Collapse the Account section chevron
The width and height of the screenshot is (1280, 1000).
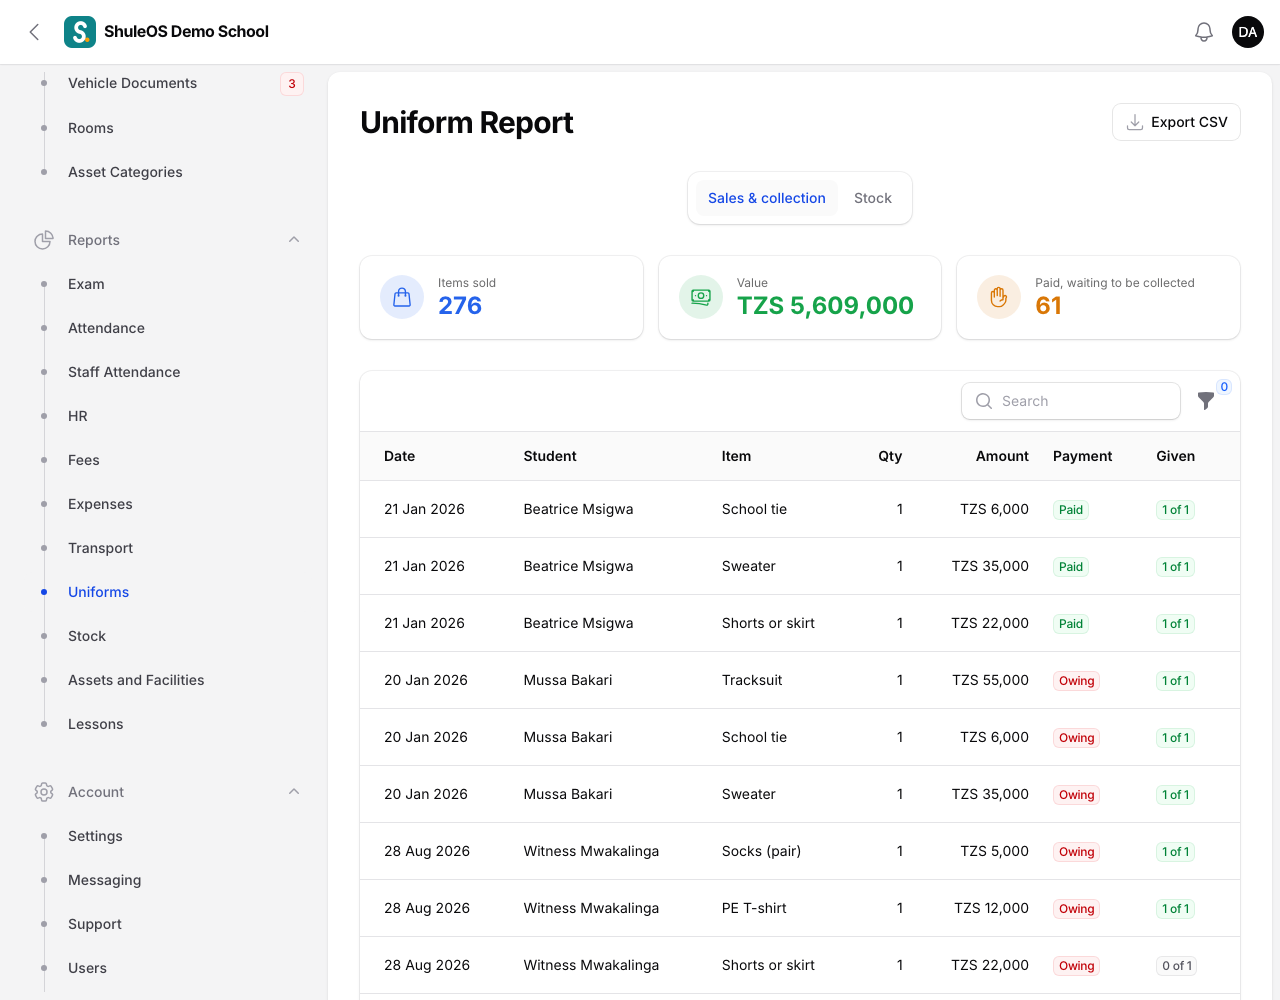pyautogui.click(x=294, y=792)
